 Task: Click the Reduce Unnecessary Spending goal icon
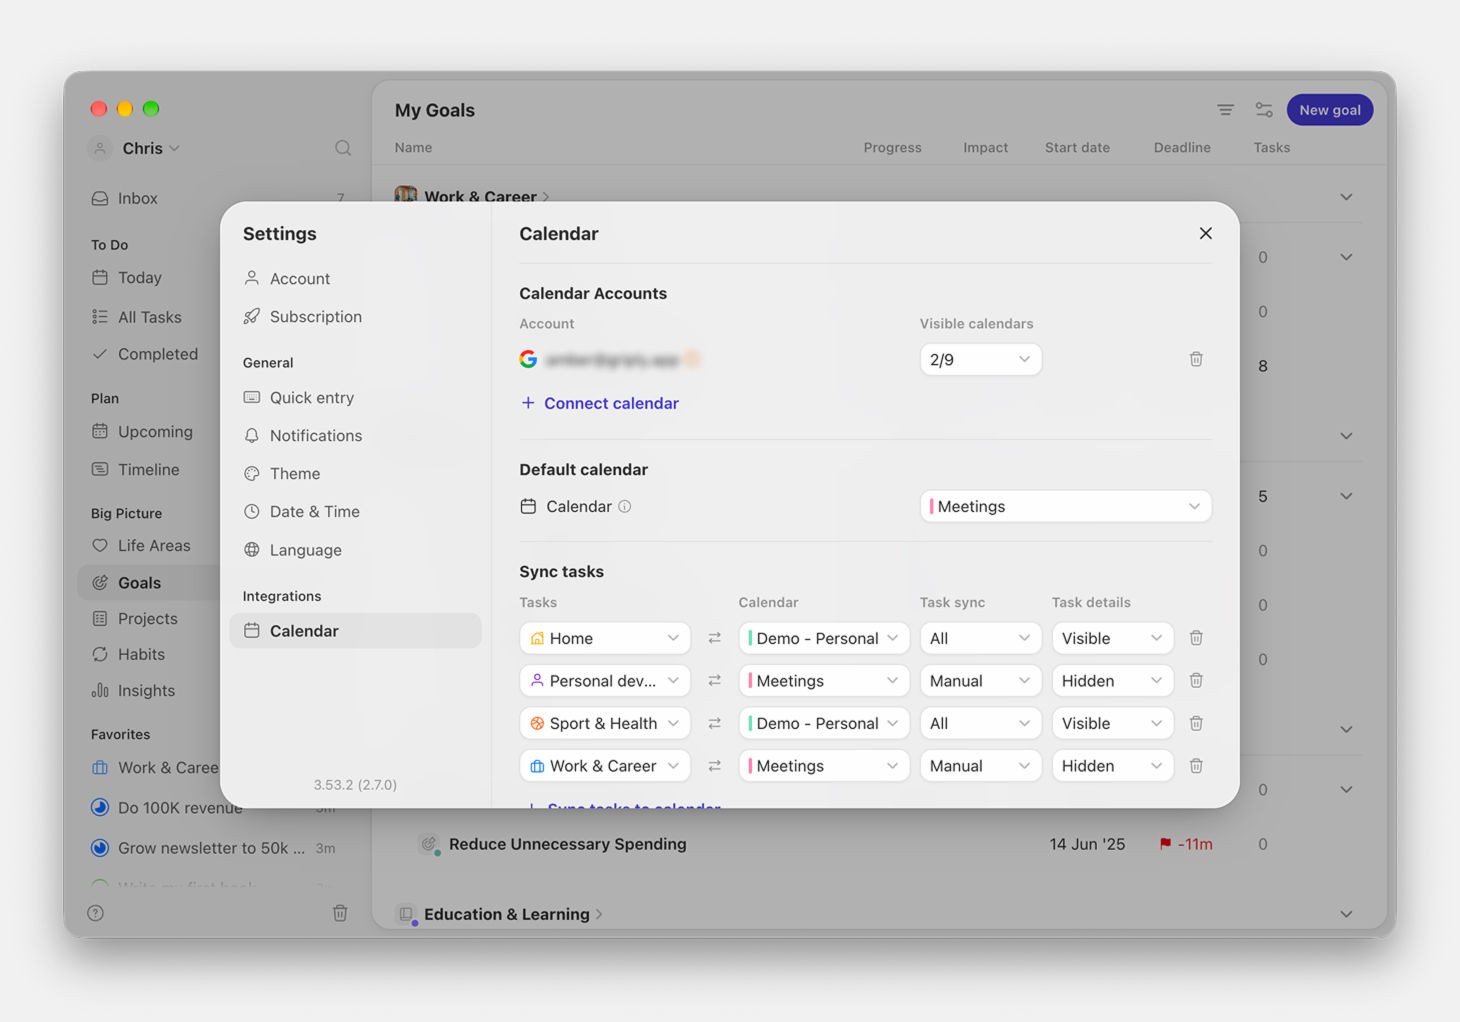(x=429, y=844)
